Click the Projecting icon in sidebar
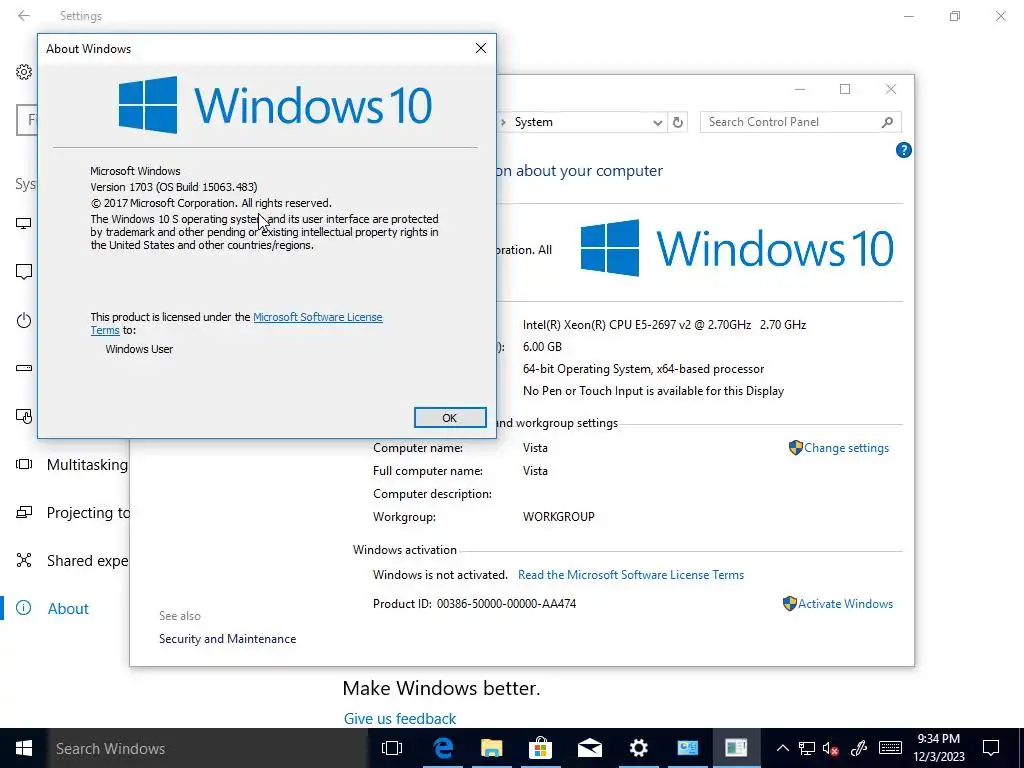 point(24,513)
